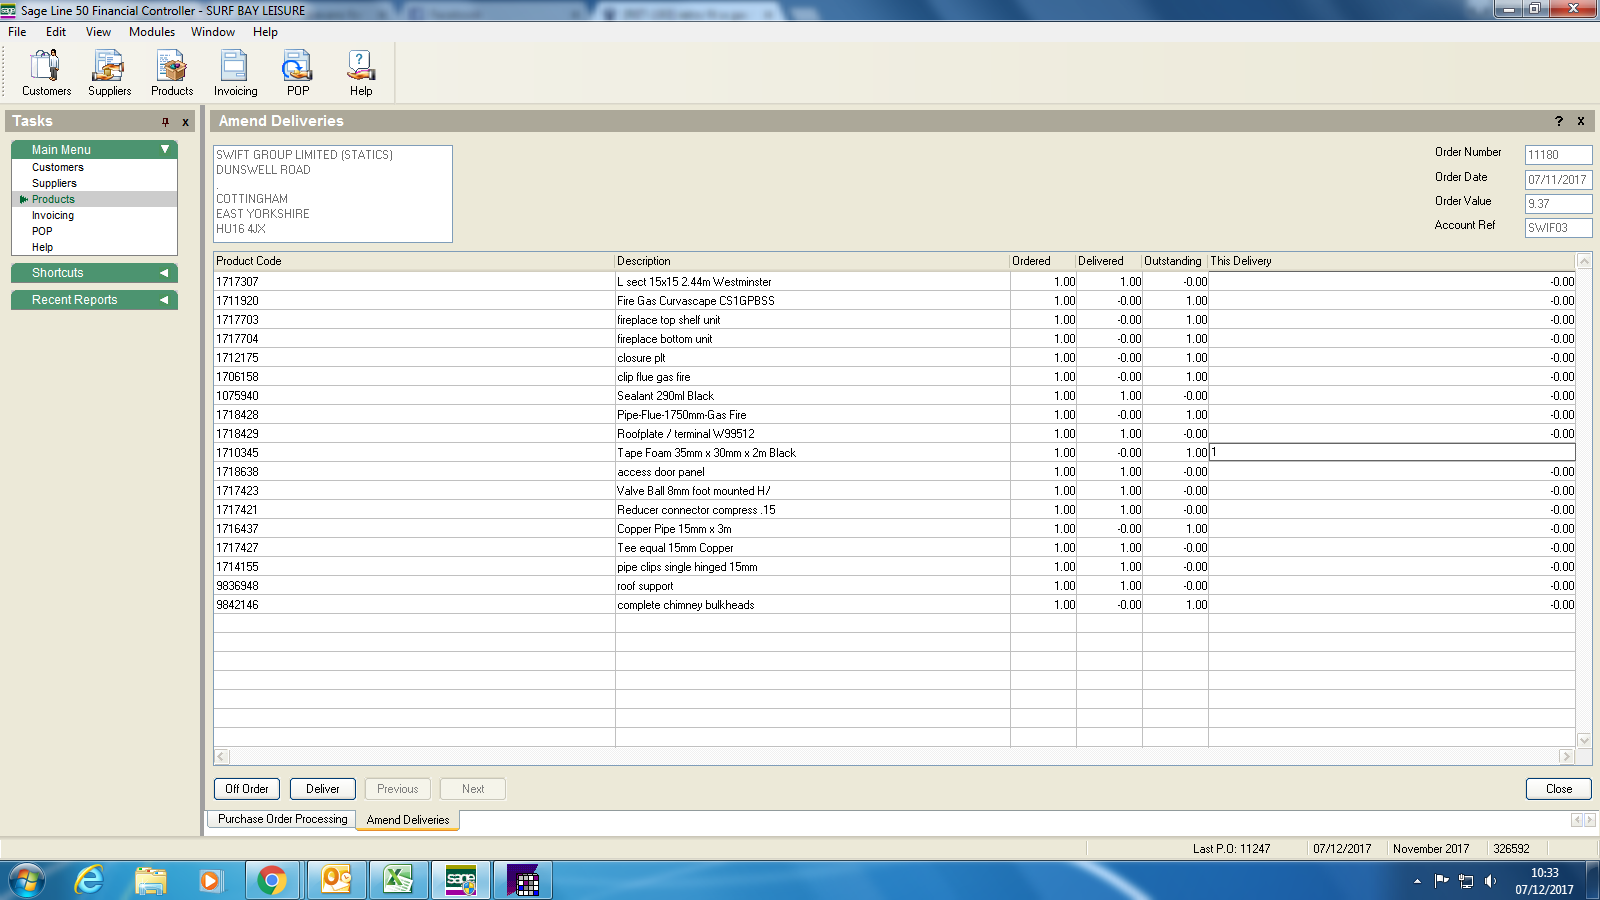Click the horizontal scrollbar right arrow
1600x900 pixels.
[1567, 757]
